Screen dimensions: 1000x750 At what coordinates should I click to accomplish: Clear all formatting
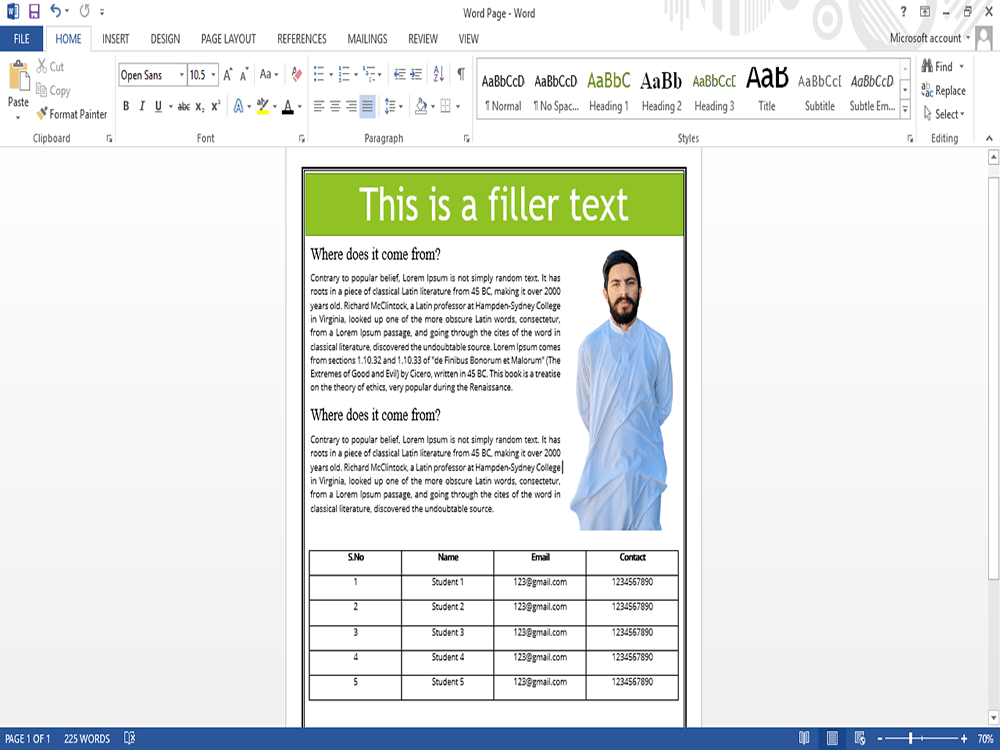(297, 75)
